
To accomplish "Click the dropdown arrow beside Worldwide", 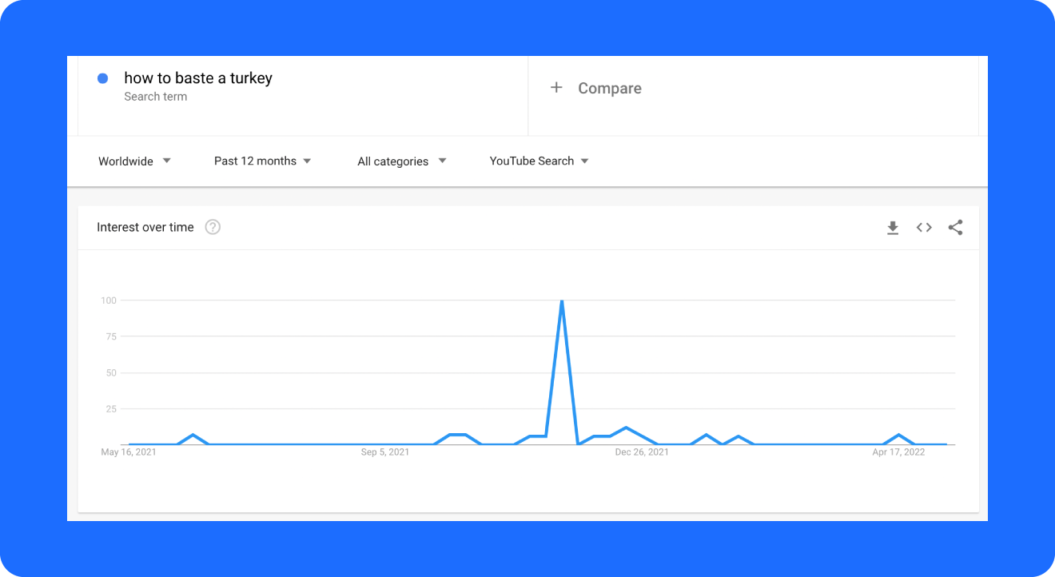I will tap(166, 161).
